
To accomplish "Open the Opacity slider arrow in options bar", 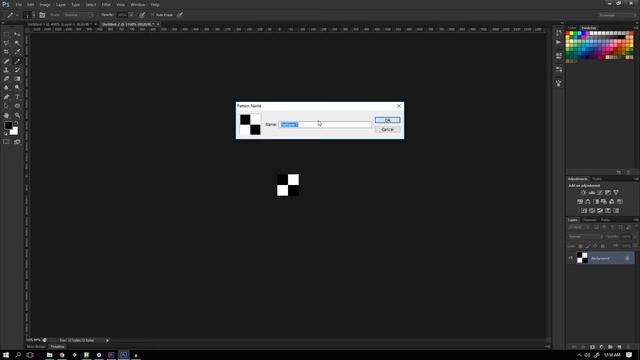I will 131,15.
